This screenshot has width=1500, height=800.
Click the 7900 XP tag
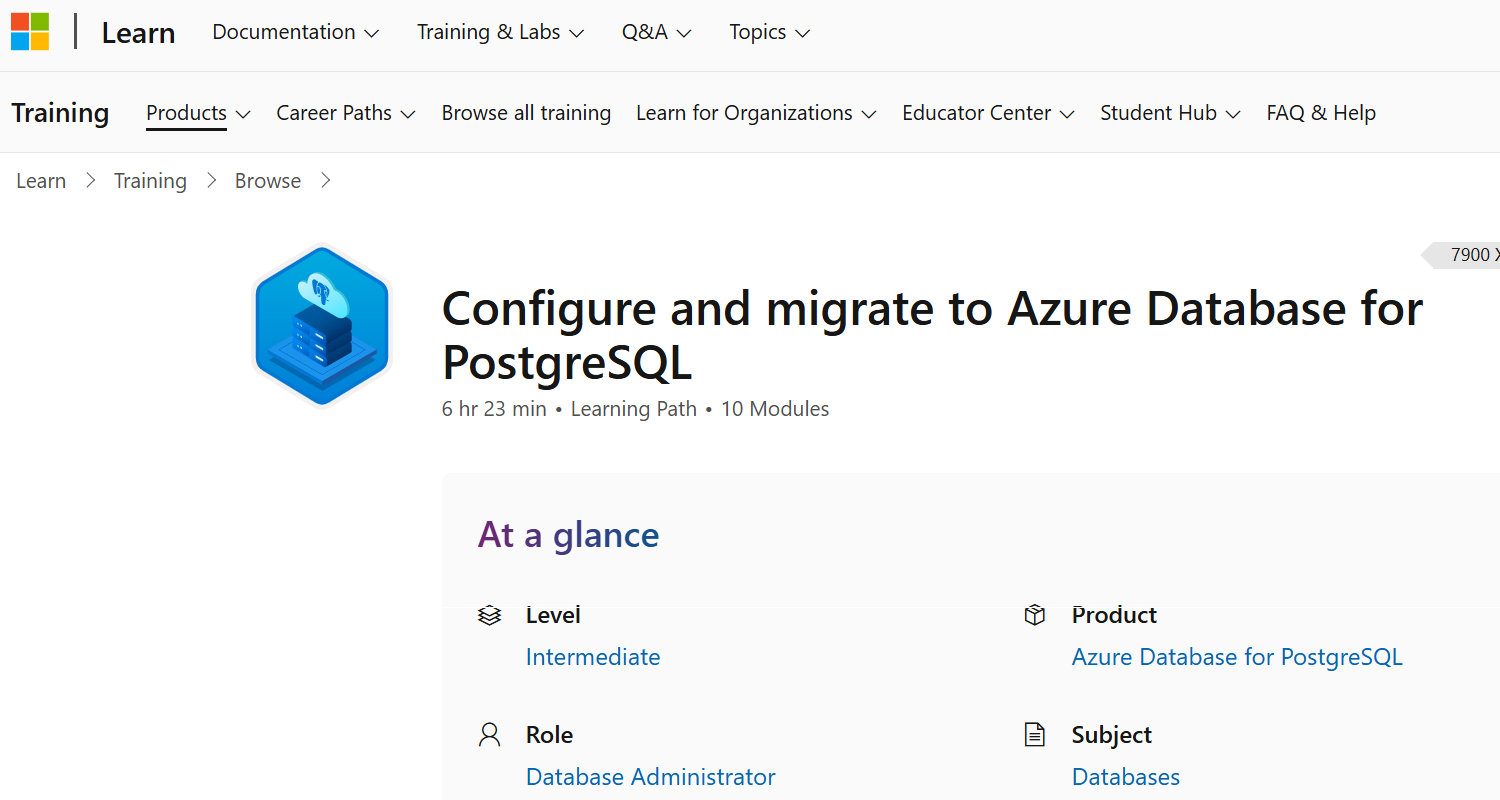[x=1462, y=255]
